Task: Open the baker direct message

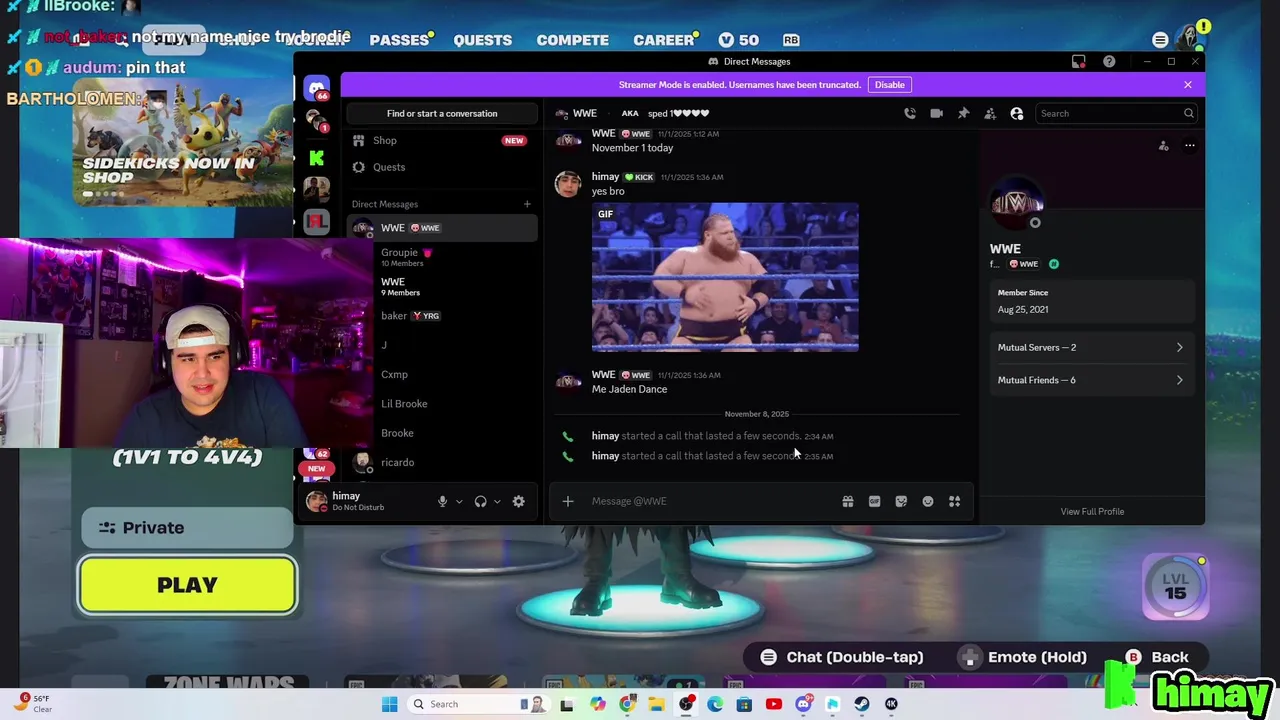Action: point(441,316)
